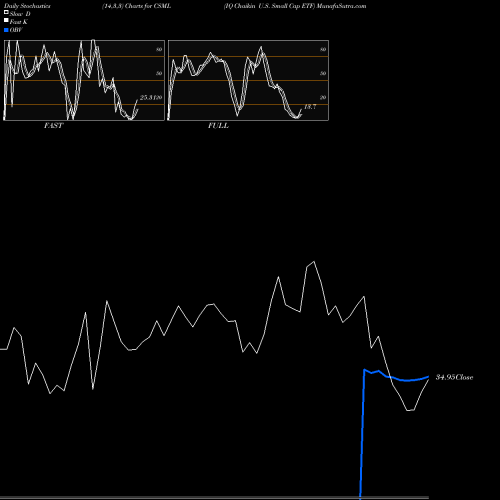This screenshot has height=500, width=500.
Task: Click the 'Slow D' legend label
Action: [x=20, y=14]
